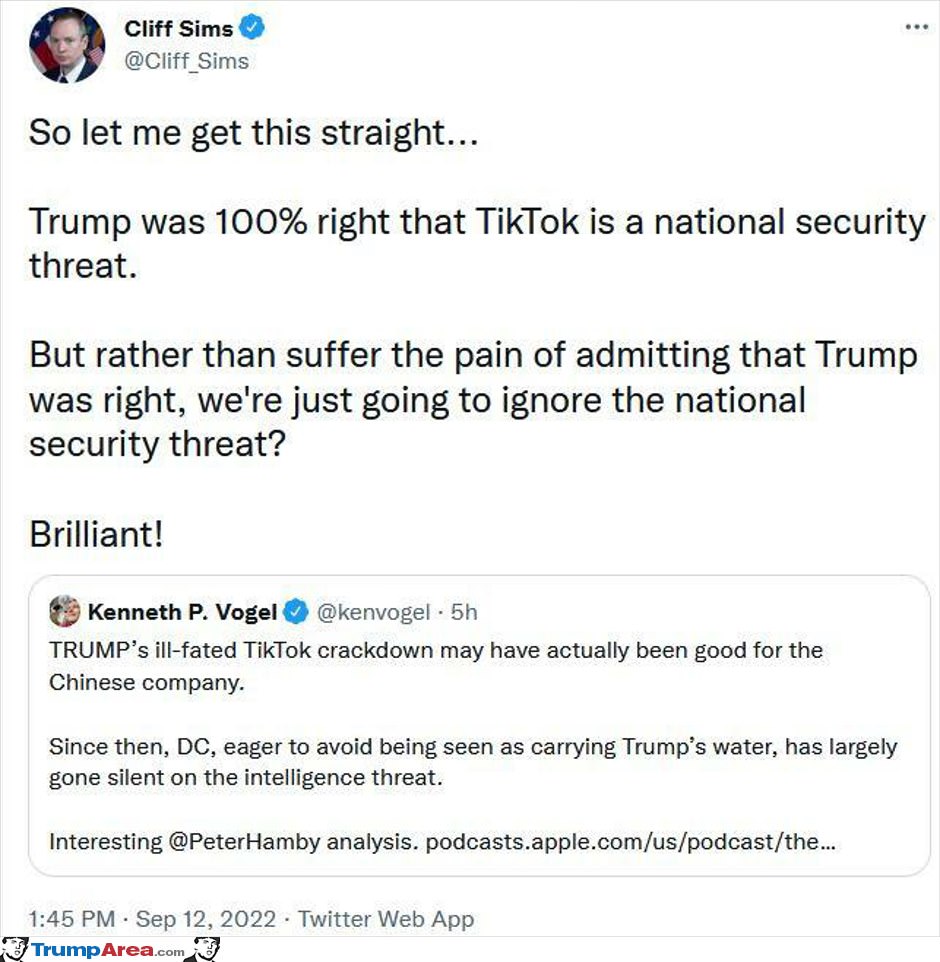Click the Cliff Sims display name
940x962 pixels.
(x=179, y=28)
